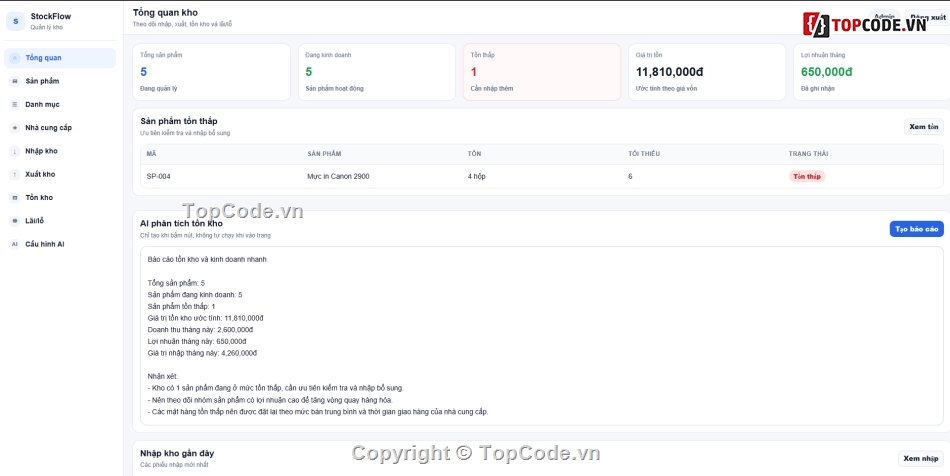Click the Sản phẩm sidebar icon

15,81
